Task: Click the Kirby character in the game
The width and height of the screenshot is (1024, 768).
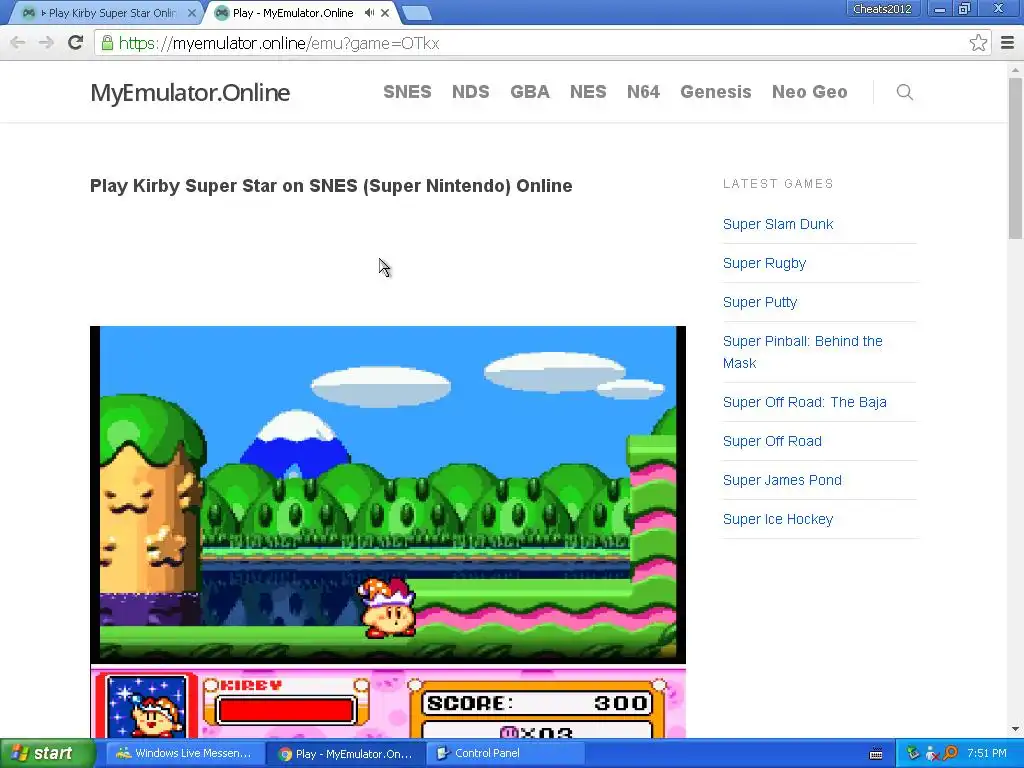Action: [x=388, y=608]
